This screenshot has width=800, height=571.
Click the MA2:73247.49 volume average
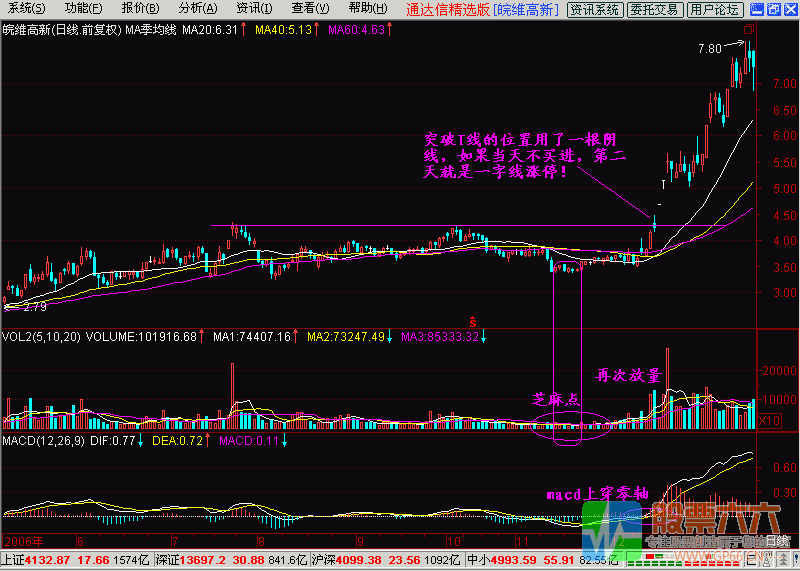pyautogui.click(x=346, y=337)
